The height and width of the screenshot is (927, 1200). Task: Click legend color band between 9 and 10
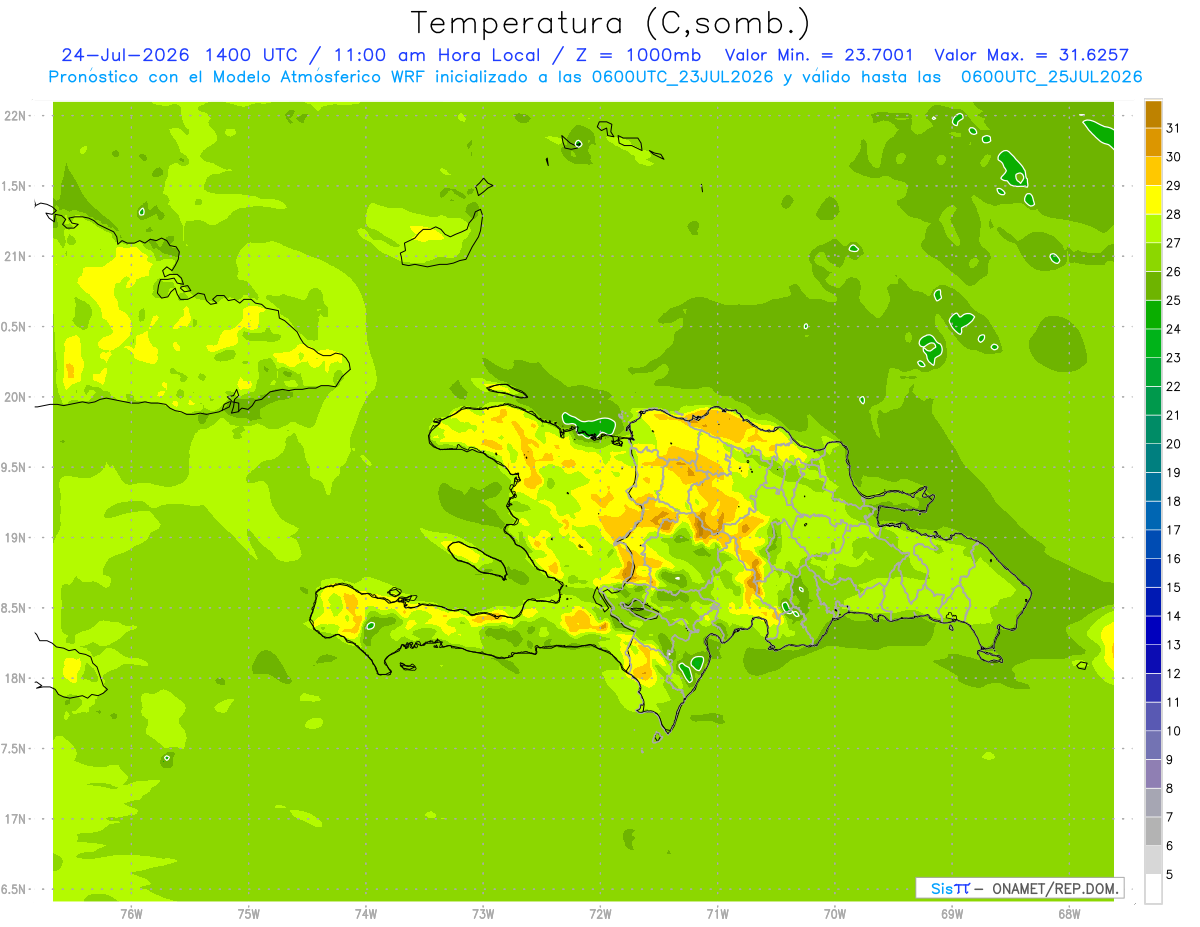1153,745
